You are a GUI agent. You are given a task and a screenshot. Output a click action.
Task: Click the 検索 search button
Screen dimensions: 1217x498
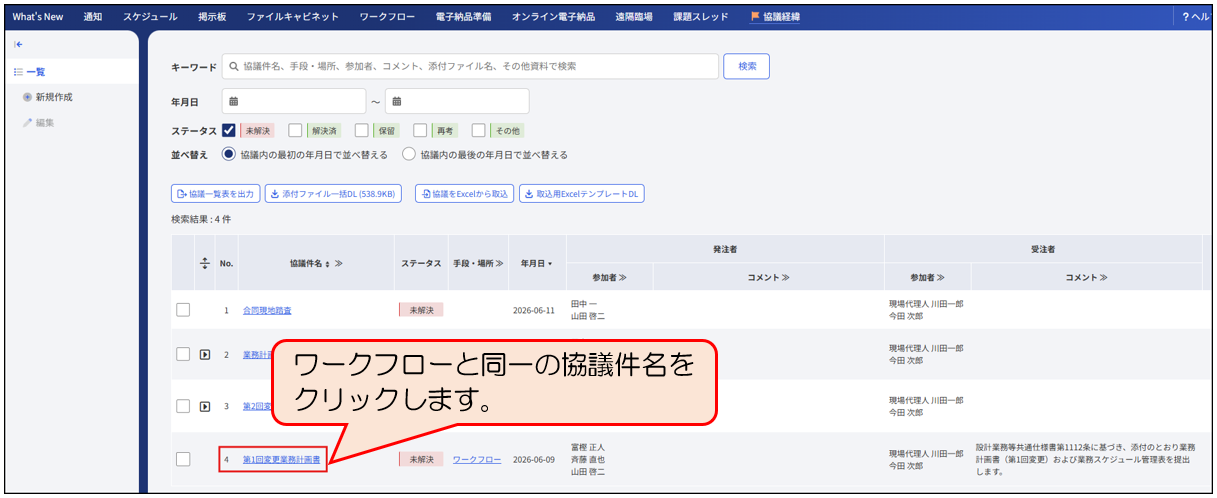pyautogui.click(x=747, y=66)
